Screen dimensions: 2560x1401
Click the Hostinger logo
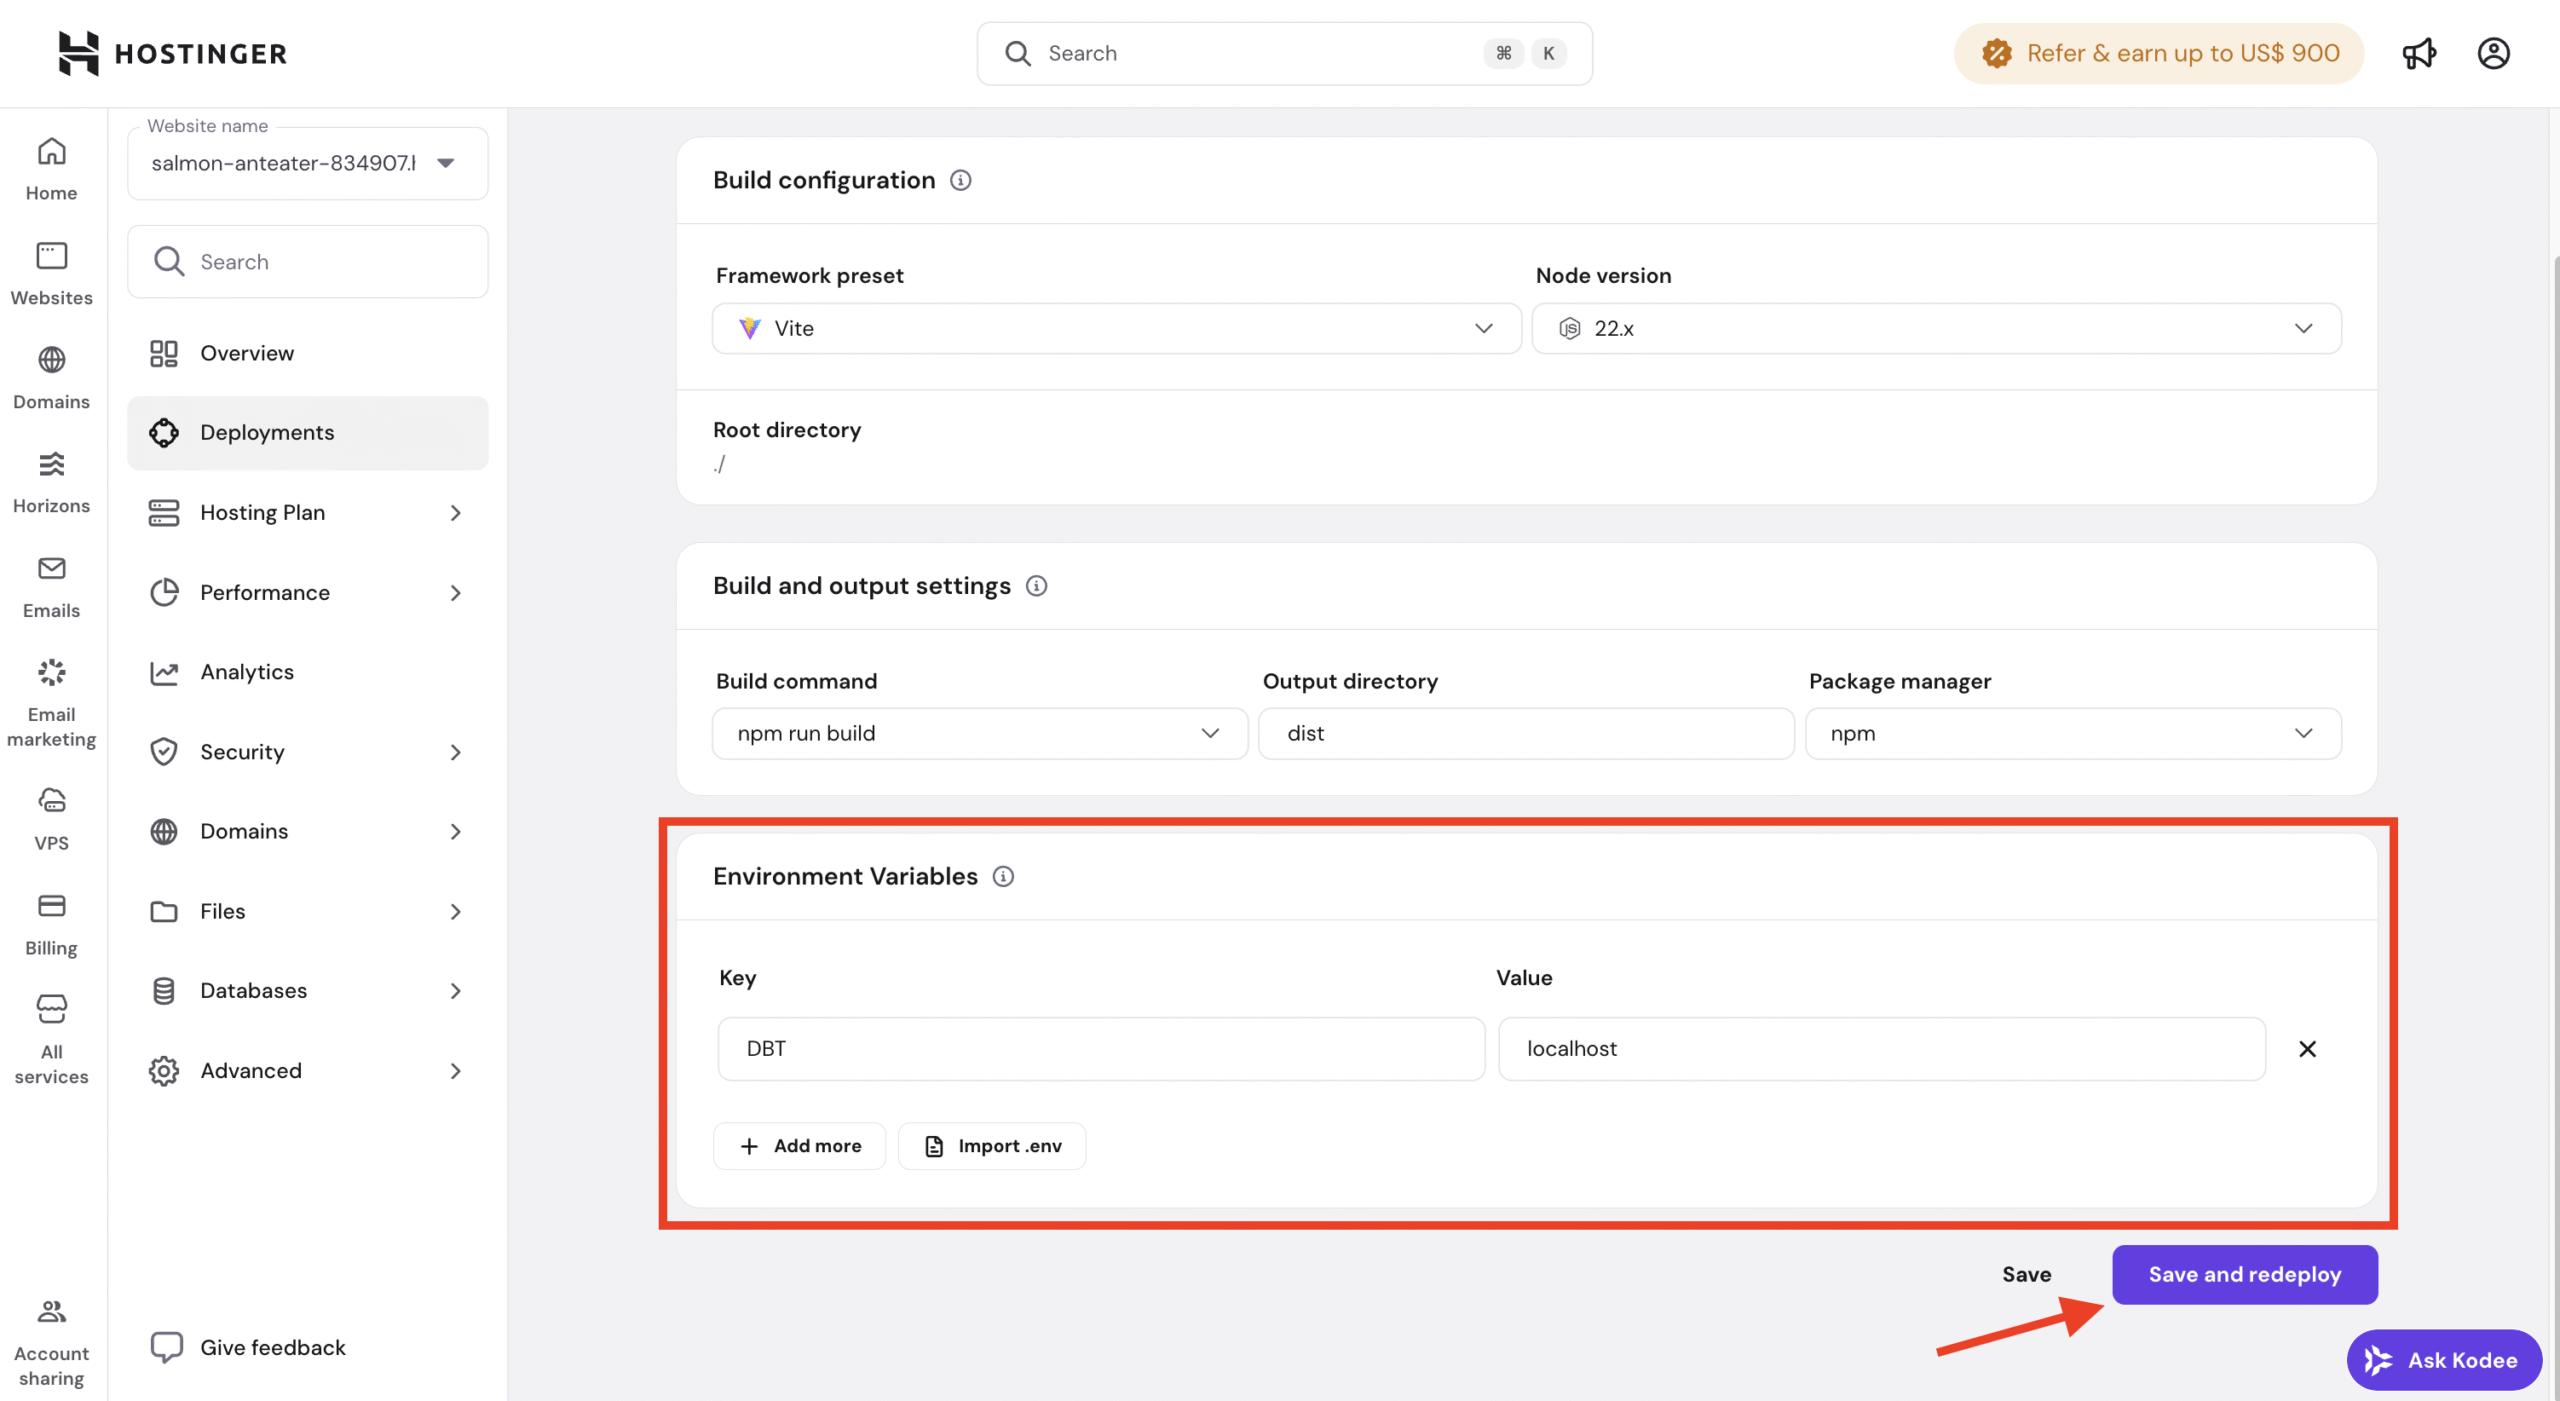[172, 53]
